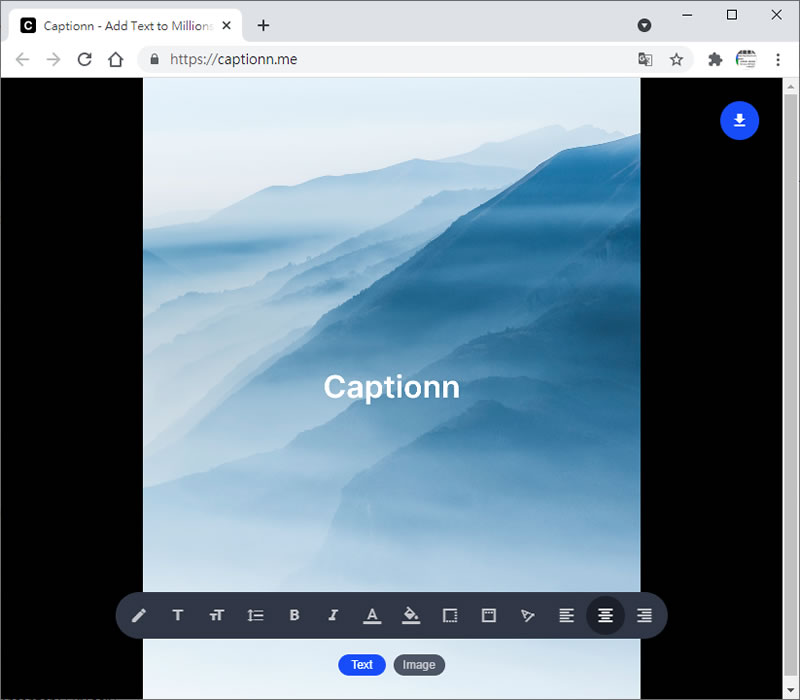800x700 pixels.
Task: Open the fill background color icon
Action: click(x=411, y=616)
